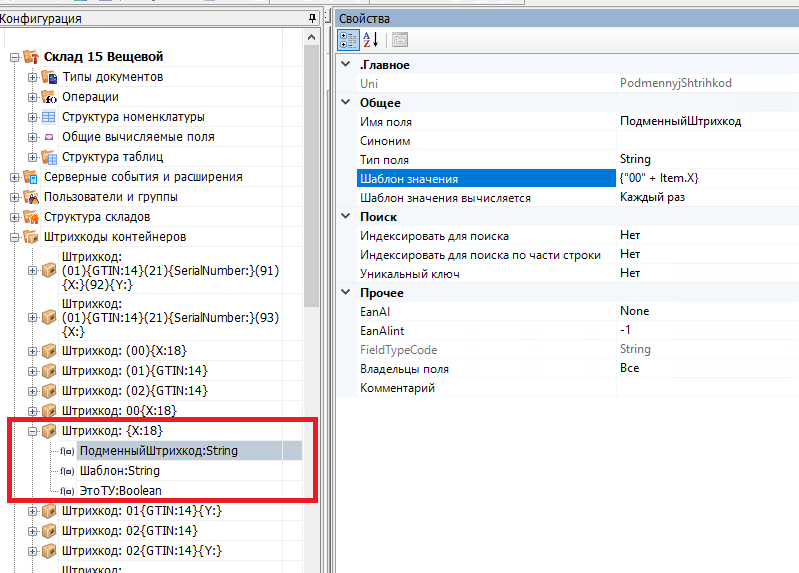Select the Склад 15 Вещевой root icon

(x=31, y=57)
